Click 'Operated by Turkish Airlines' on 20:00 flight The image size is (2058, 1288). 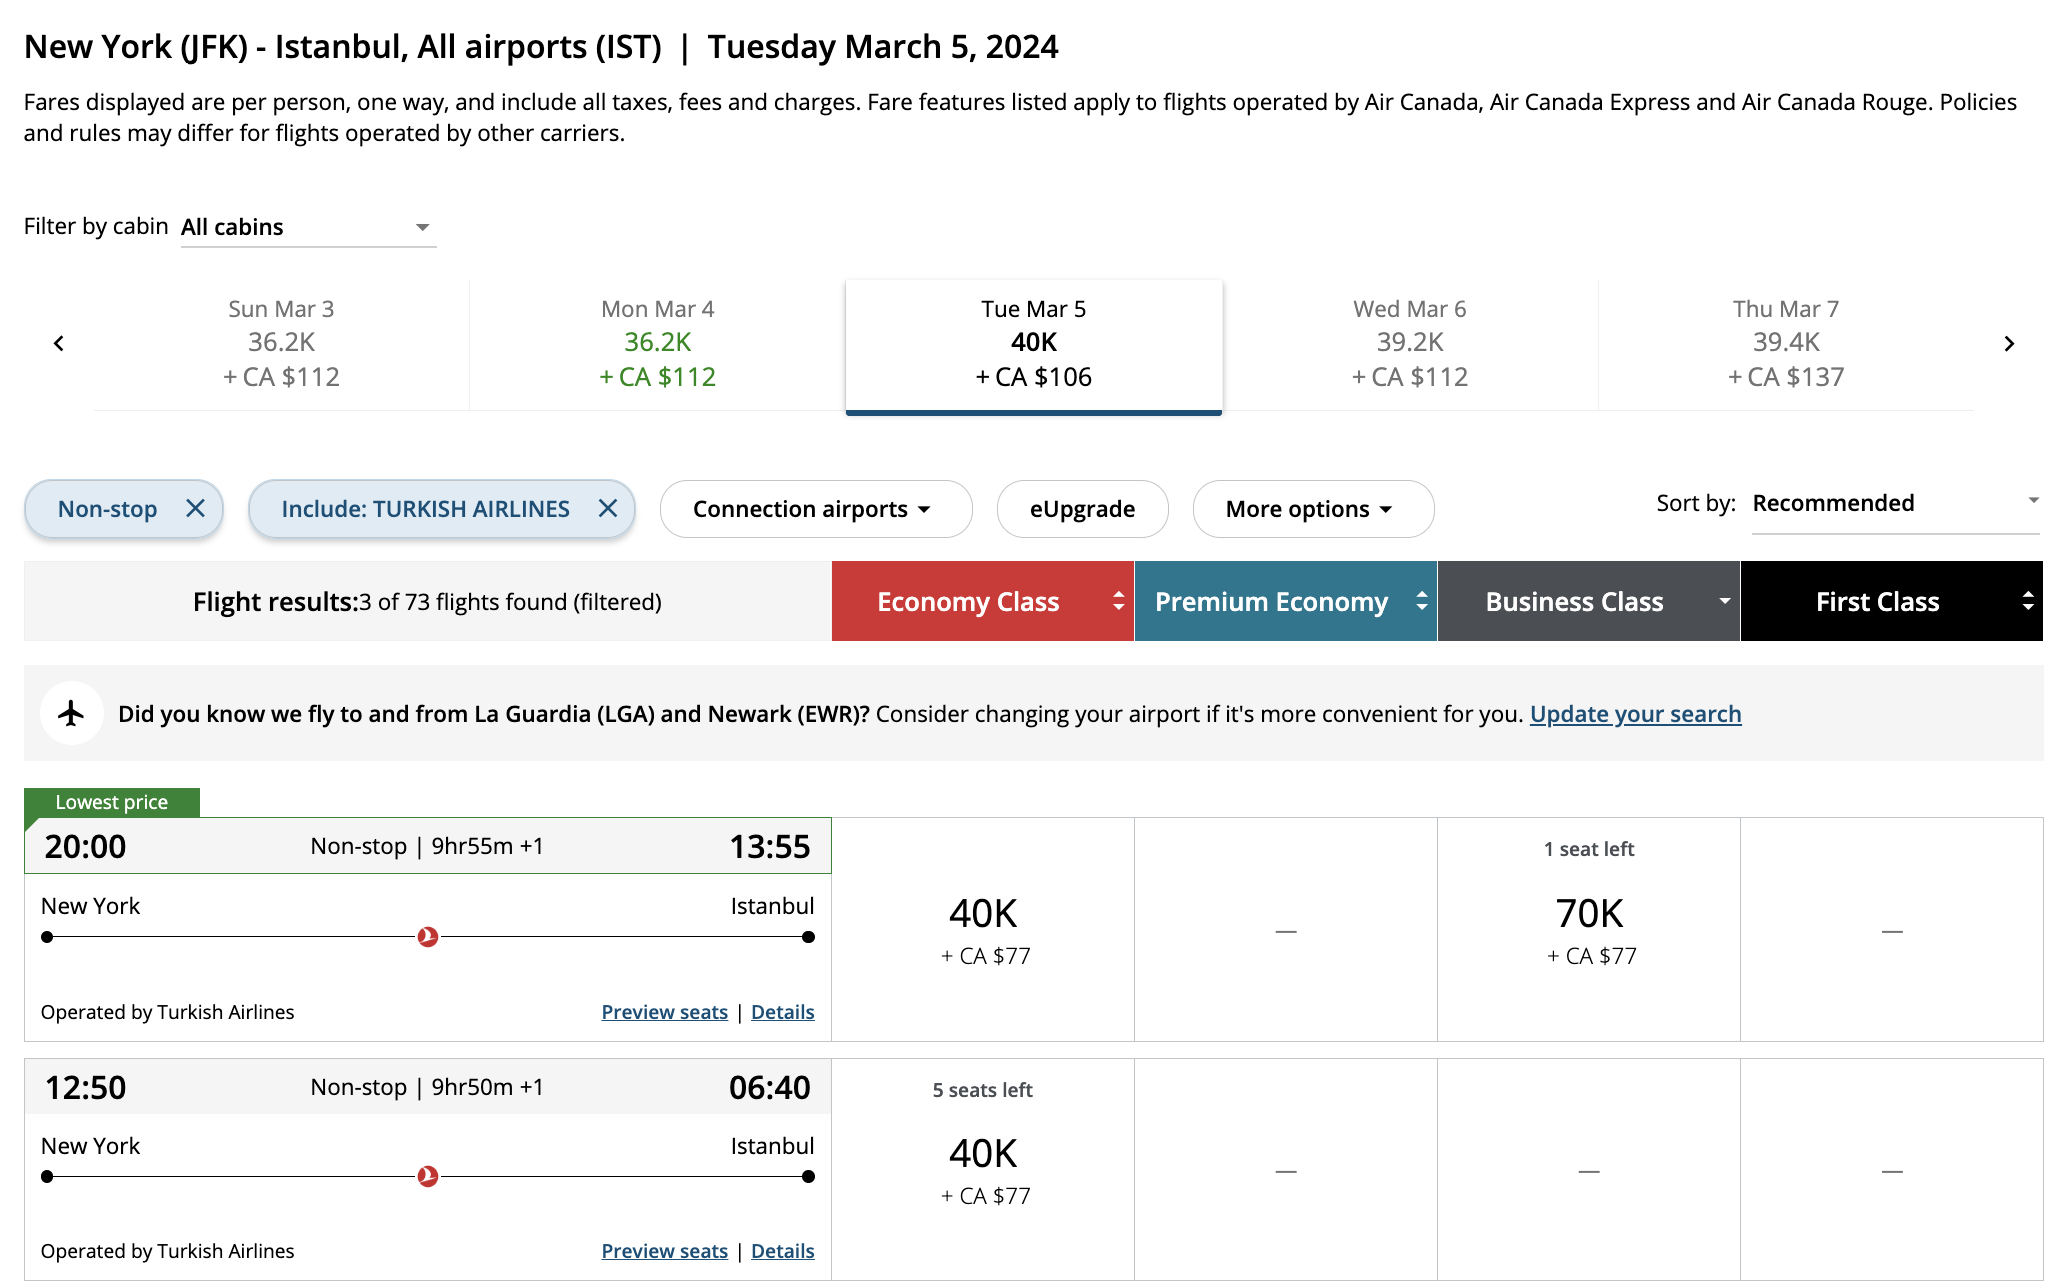[x=167, y=1012]
